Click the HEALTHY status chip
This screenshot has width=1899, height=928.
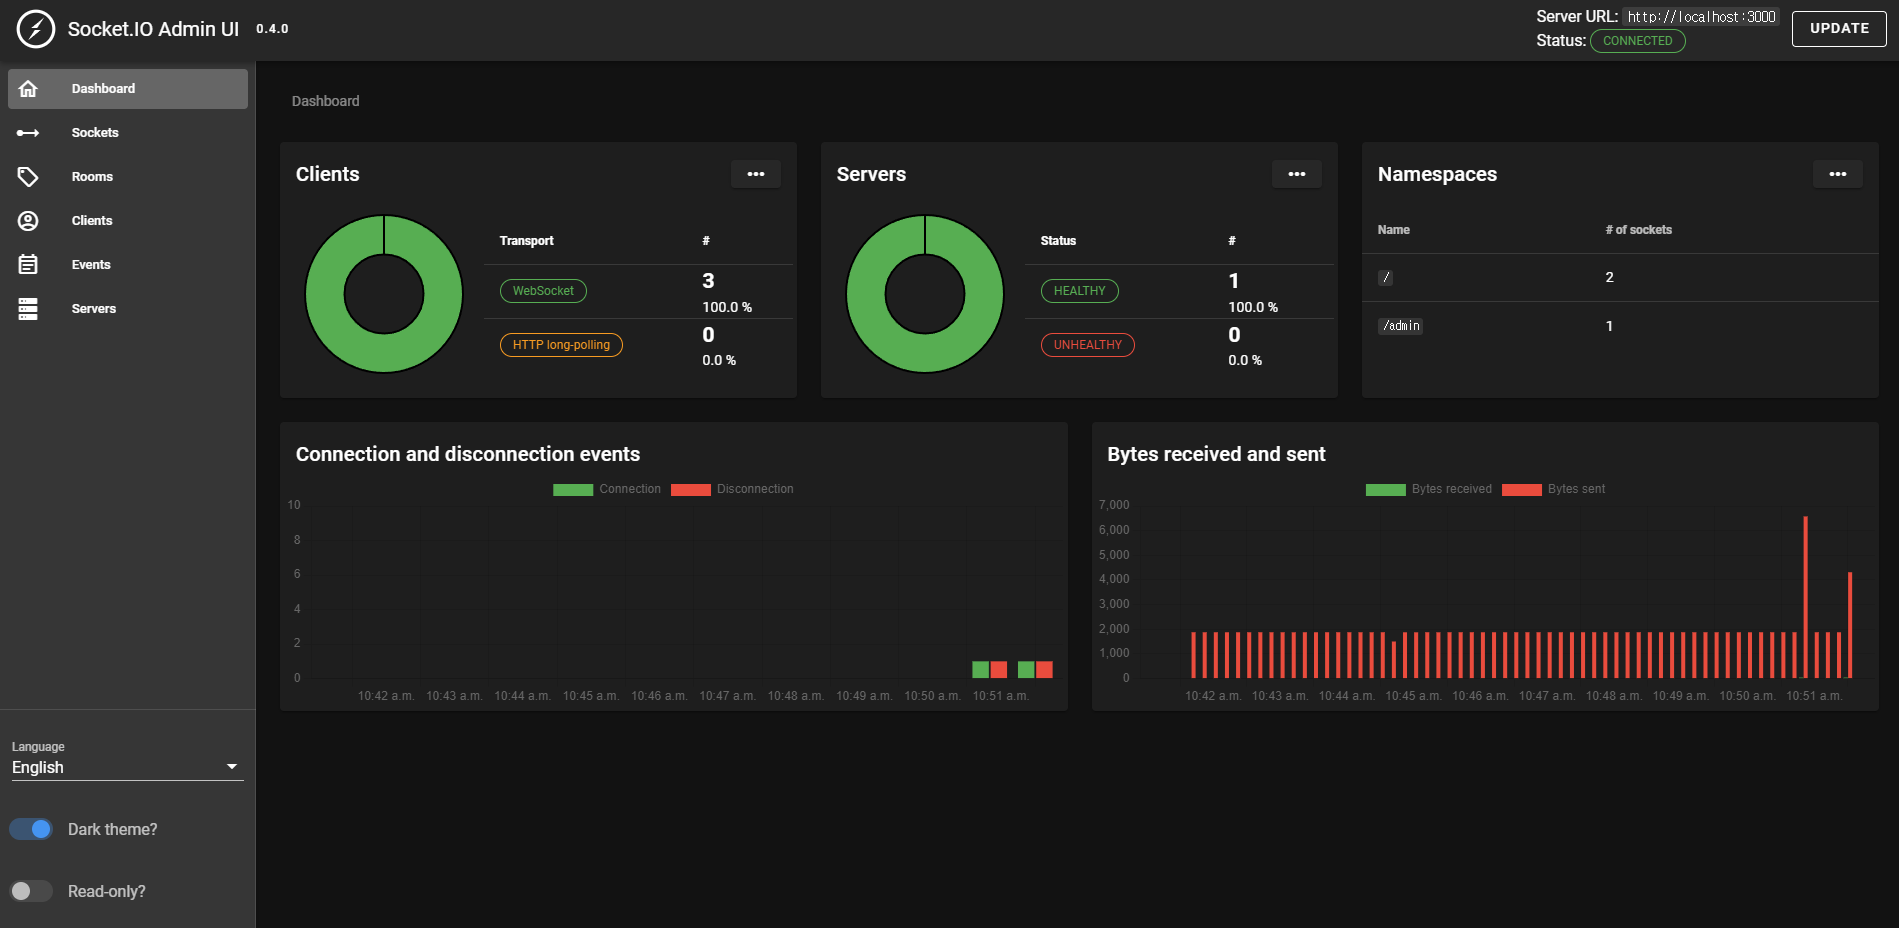coord(1080,291)
